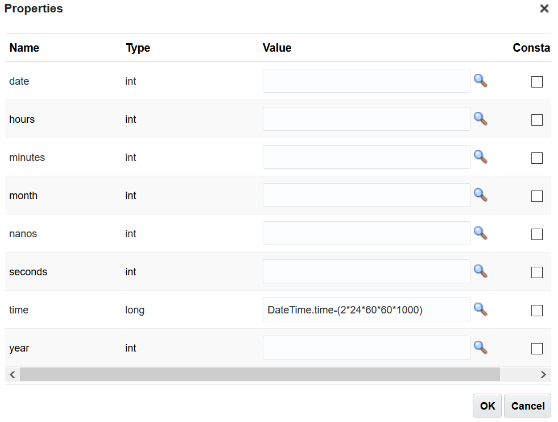Image resolution: width=558 pixels, height=422 pixels.
Task: Open search icon for seconds value
Action: [480, 271]
